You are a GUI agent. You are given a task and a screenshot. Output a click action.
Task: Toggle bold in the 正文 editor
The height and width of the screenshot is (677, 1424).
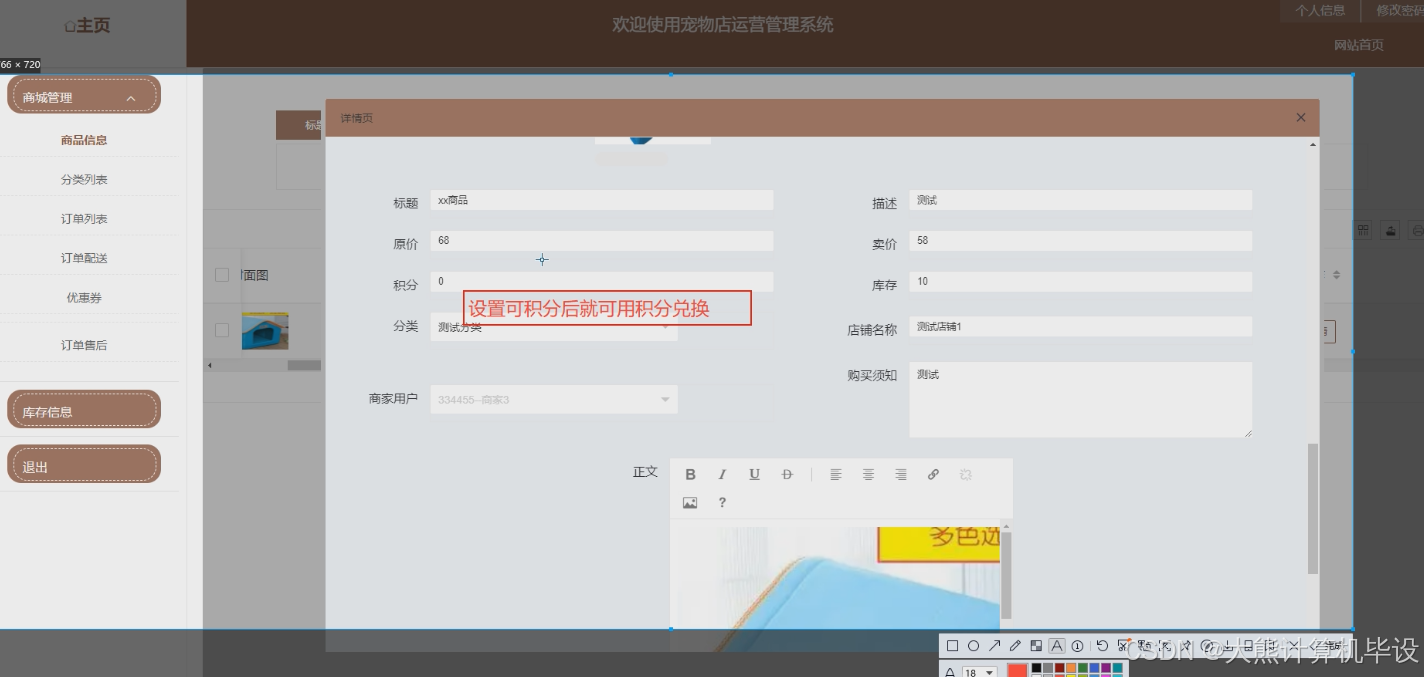click(x=690, y=475)
